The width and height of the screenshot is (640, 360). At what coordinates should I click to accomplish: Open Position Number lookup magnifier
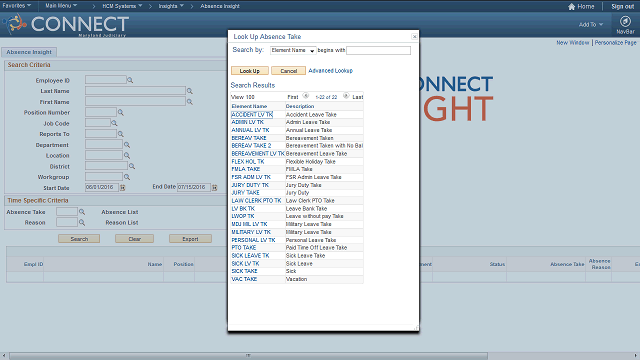pos(120,112)
